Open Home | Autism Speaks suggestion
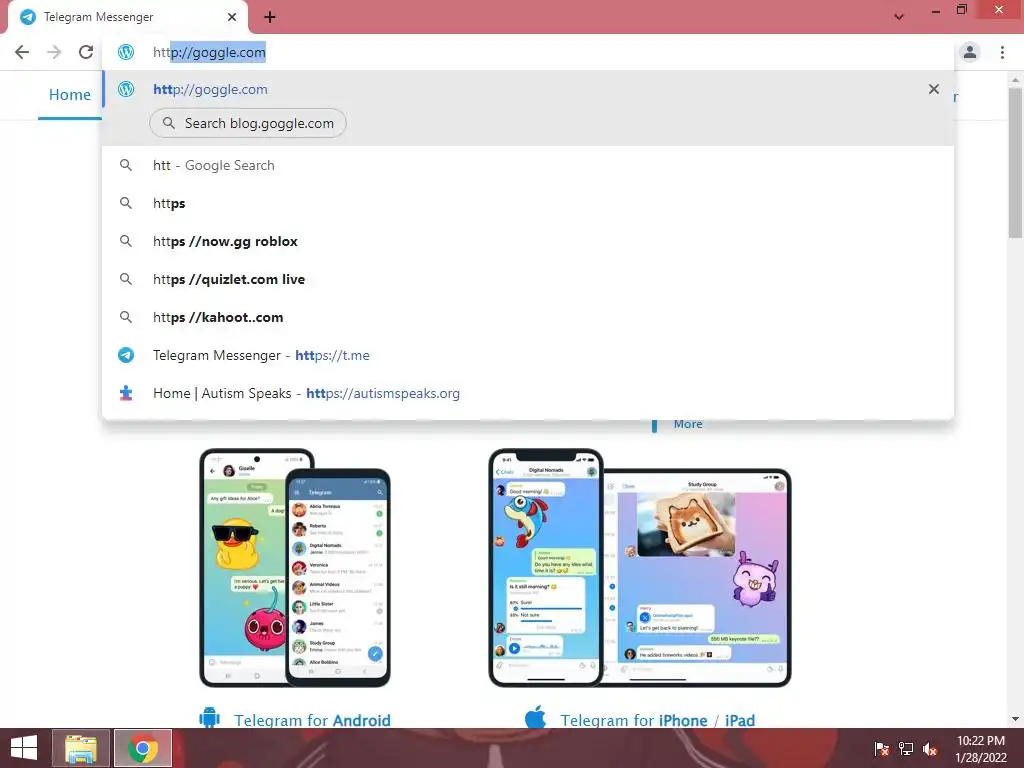Screen dimensions: 1024x768 click(x=528, y=393)
